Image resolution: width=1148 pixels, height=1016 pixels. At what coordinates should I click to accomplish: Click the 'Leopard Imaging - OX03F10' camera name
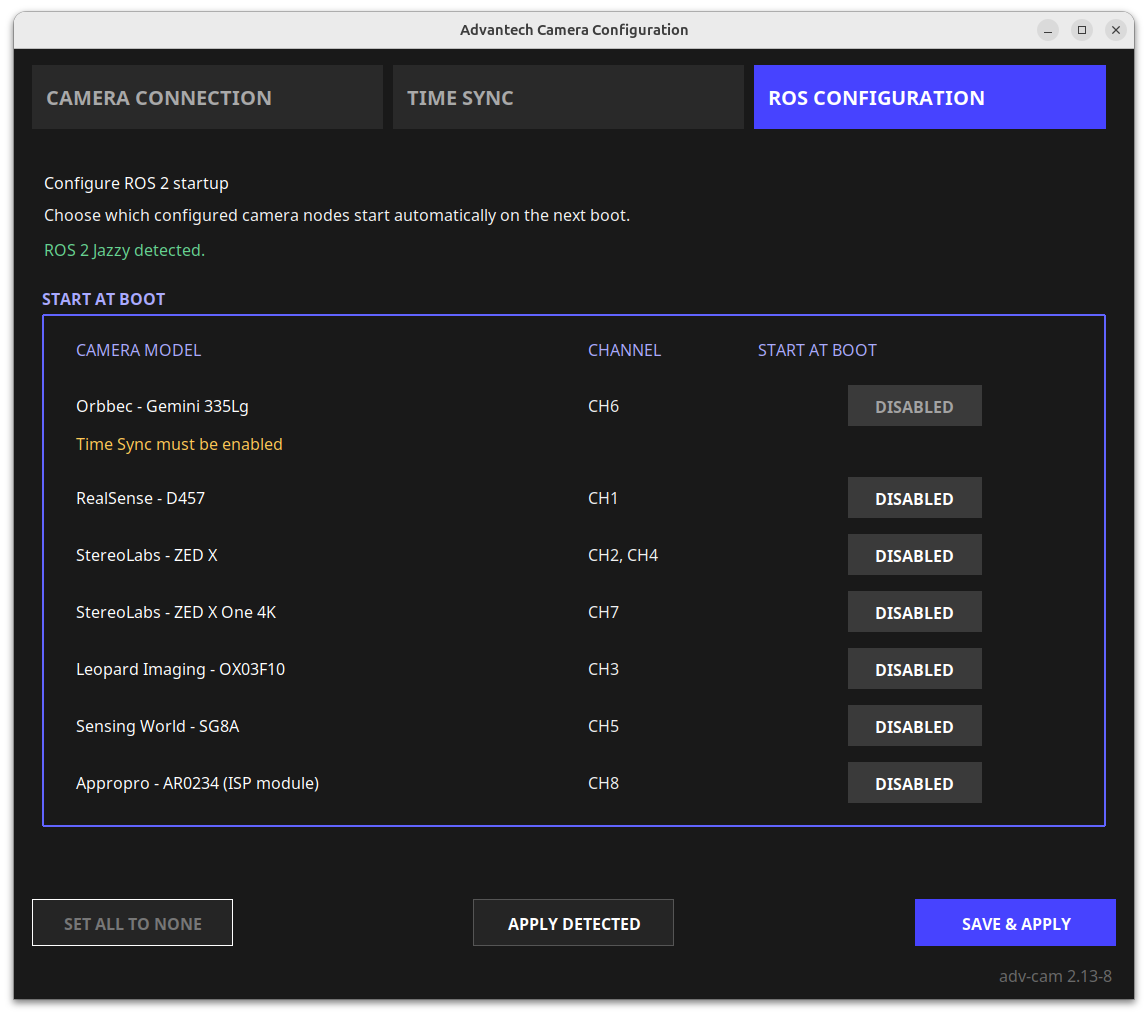click(180, 670)
